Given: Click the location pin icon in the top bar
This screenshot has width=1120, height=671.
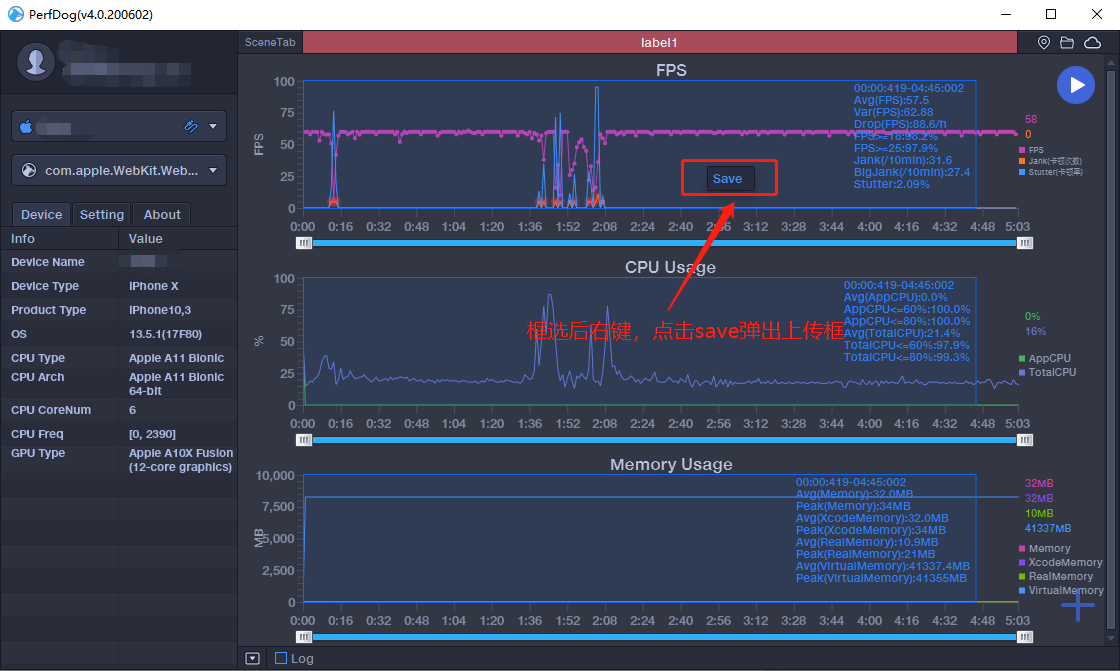Looking at the screenshot, I should pyautogui.click(x=1044, y=43).
